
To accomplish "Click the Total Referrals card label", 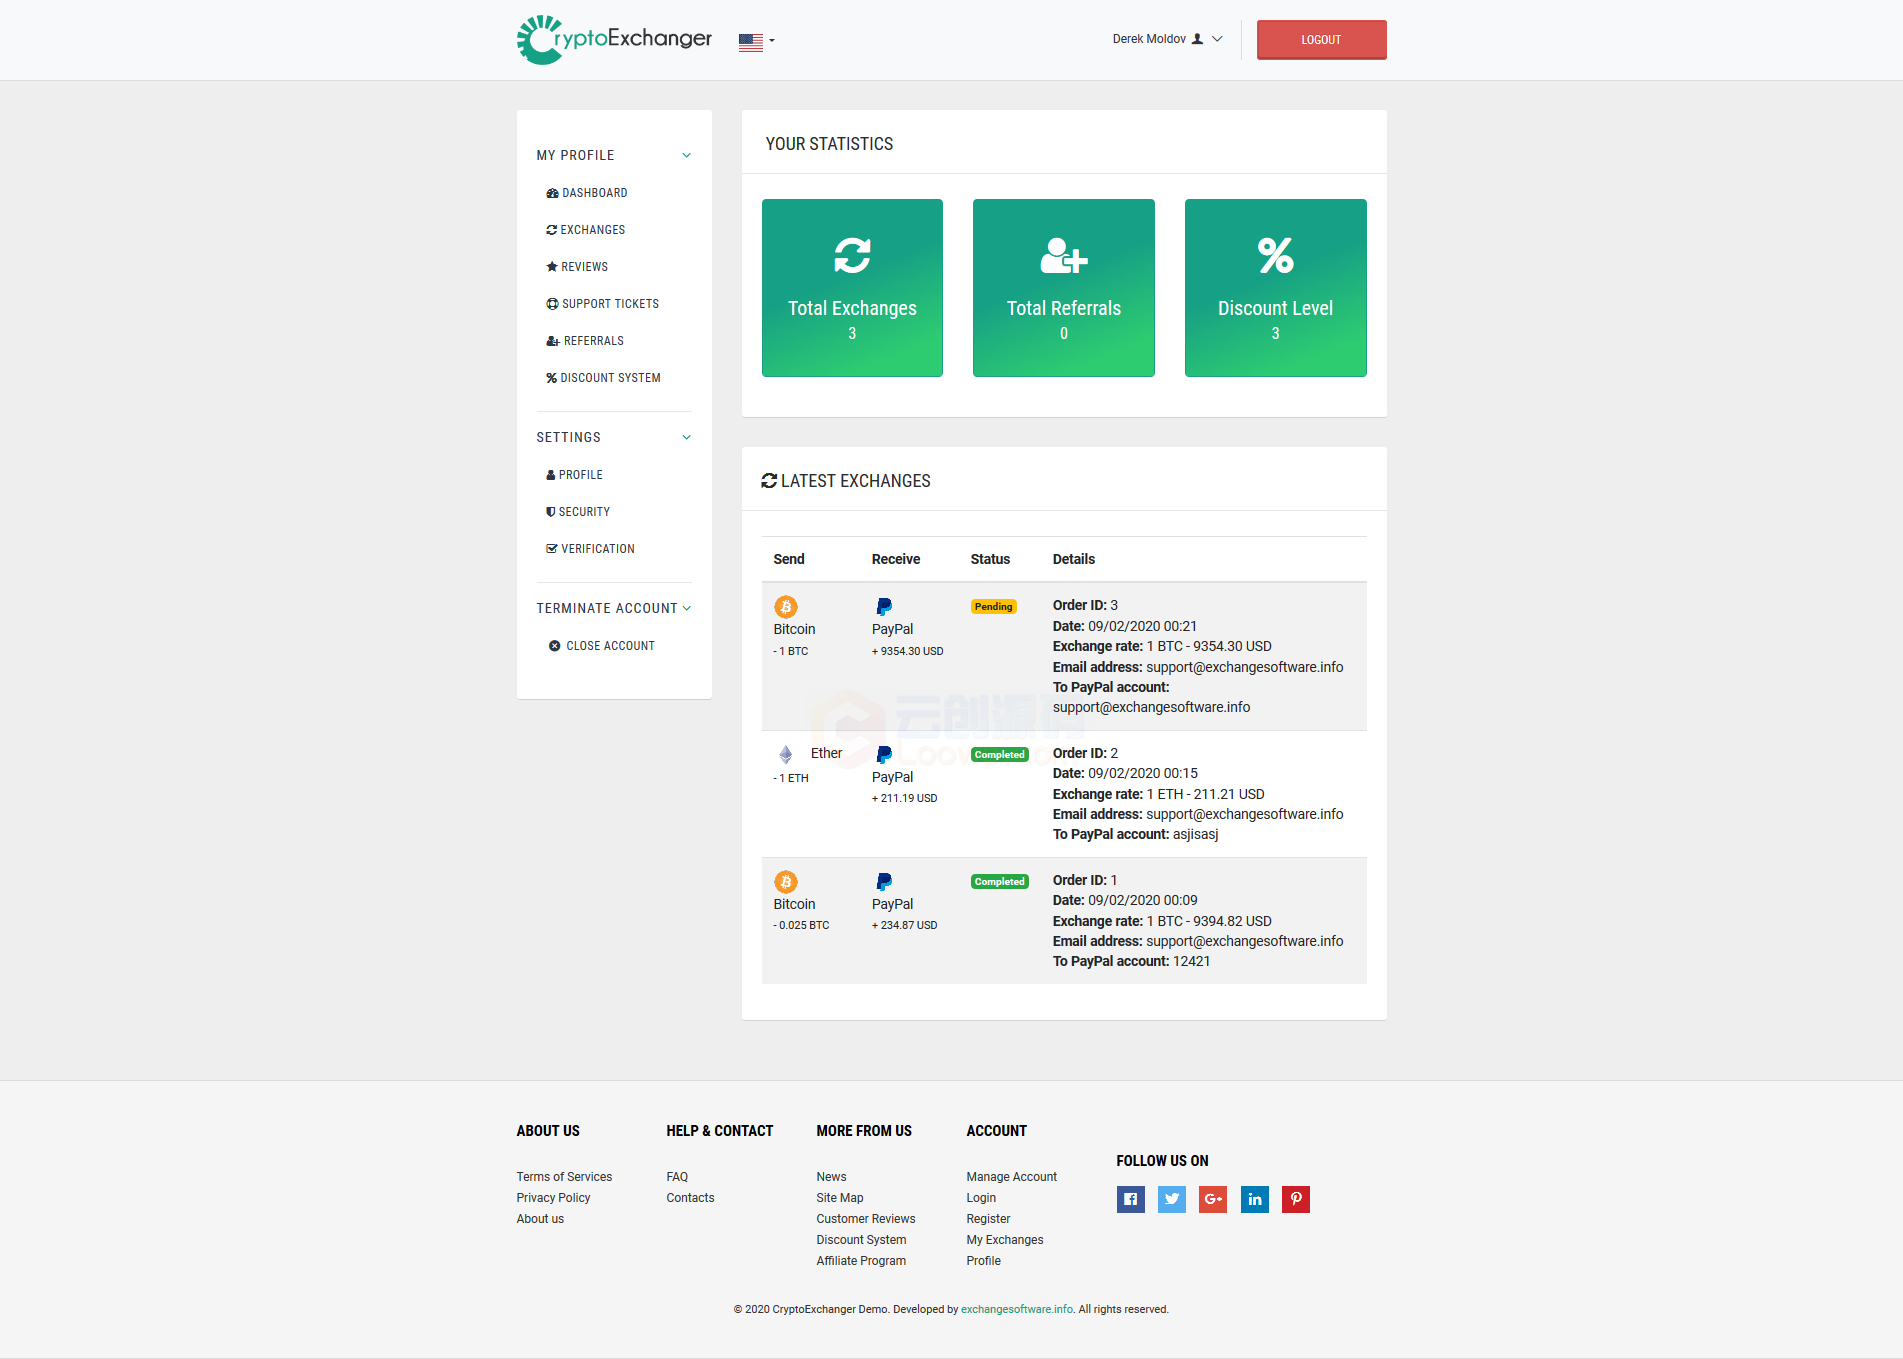I will coord(1063,308).
